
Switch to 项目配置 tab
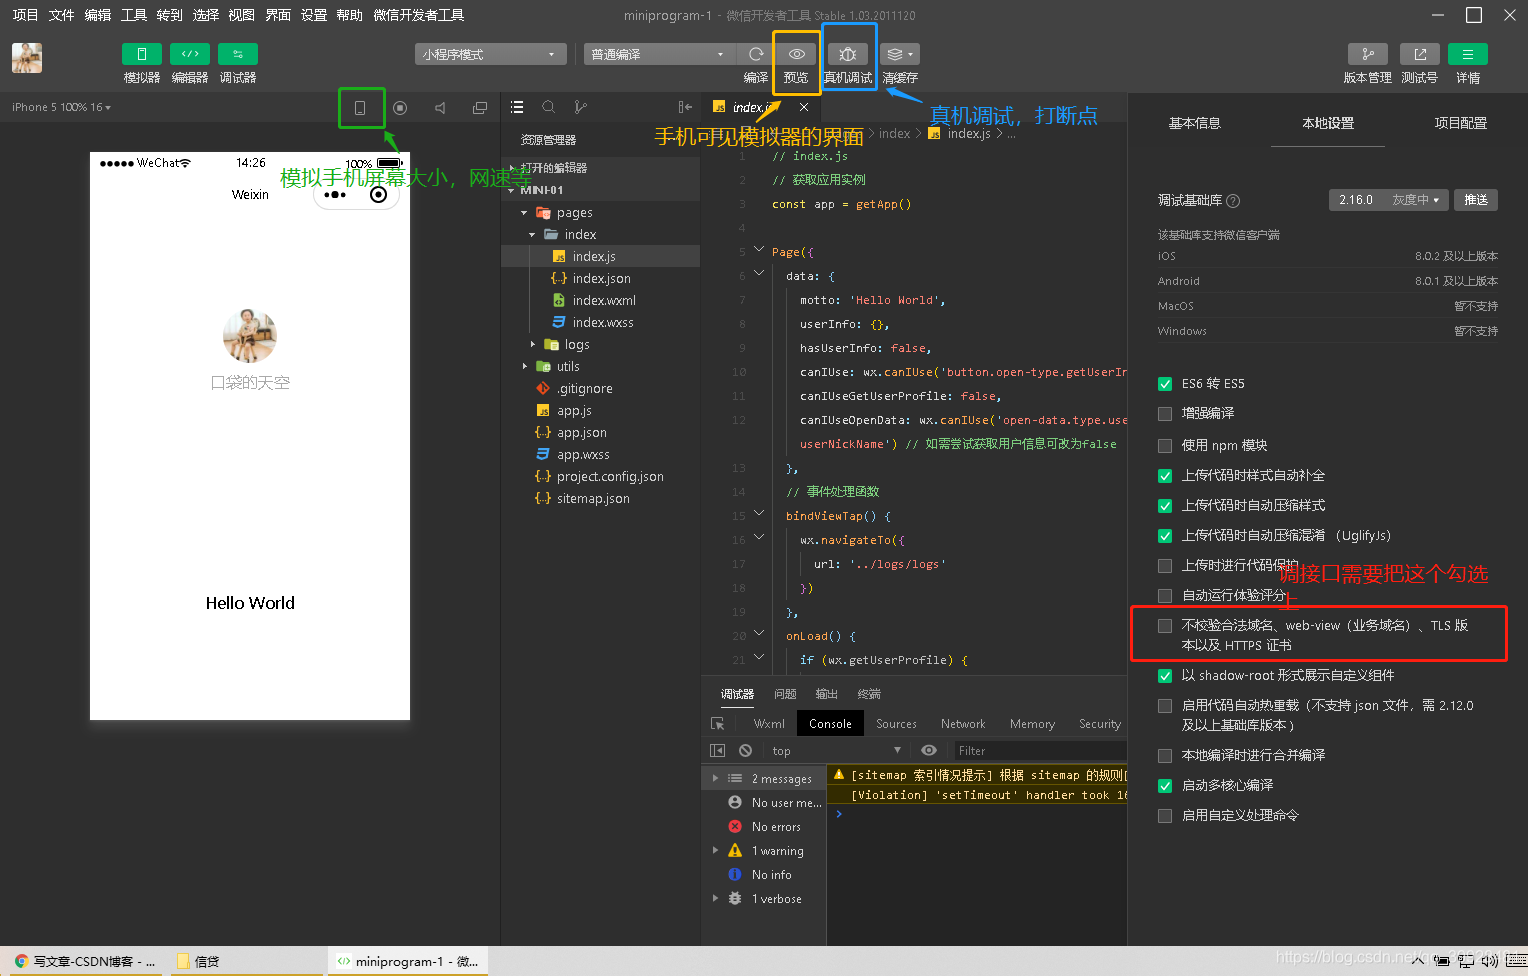(1460, 123)
